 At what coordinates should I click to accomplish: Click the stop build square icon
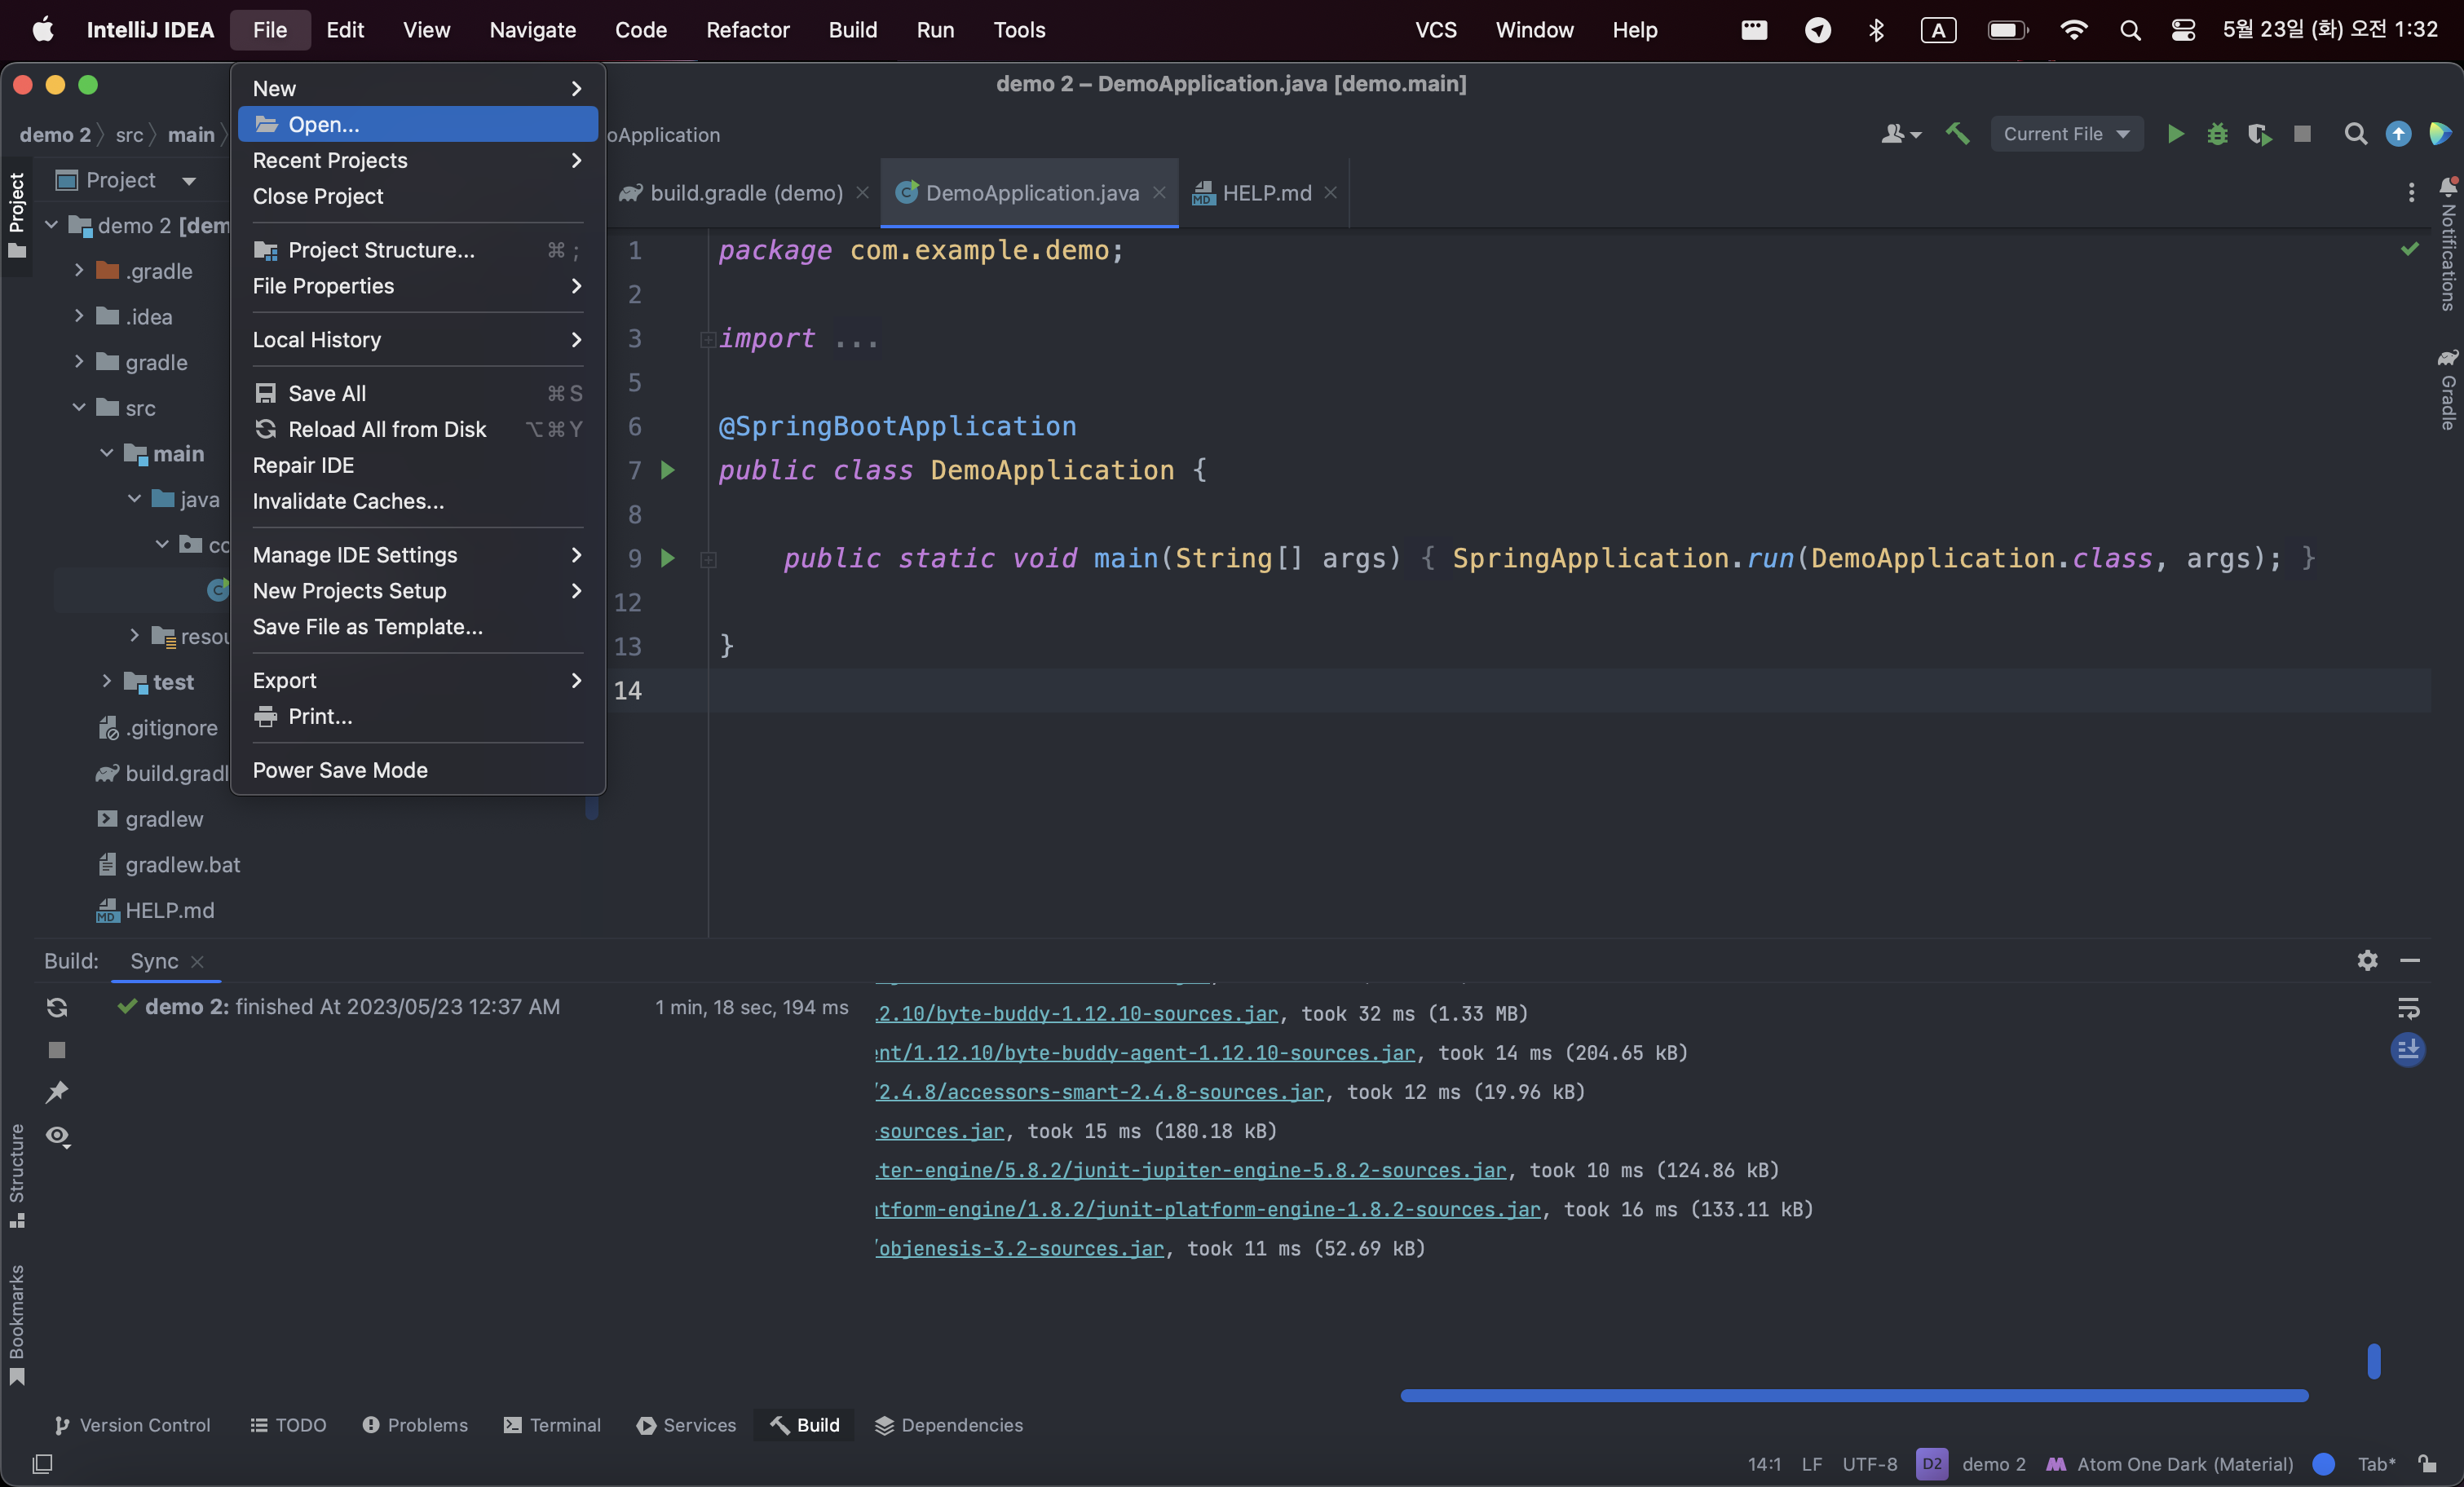(x=57, y=1050)
